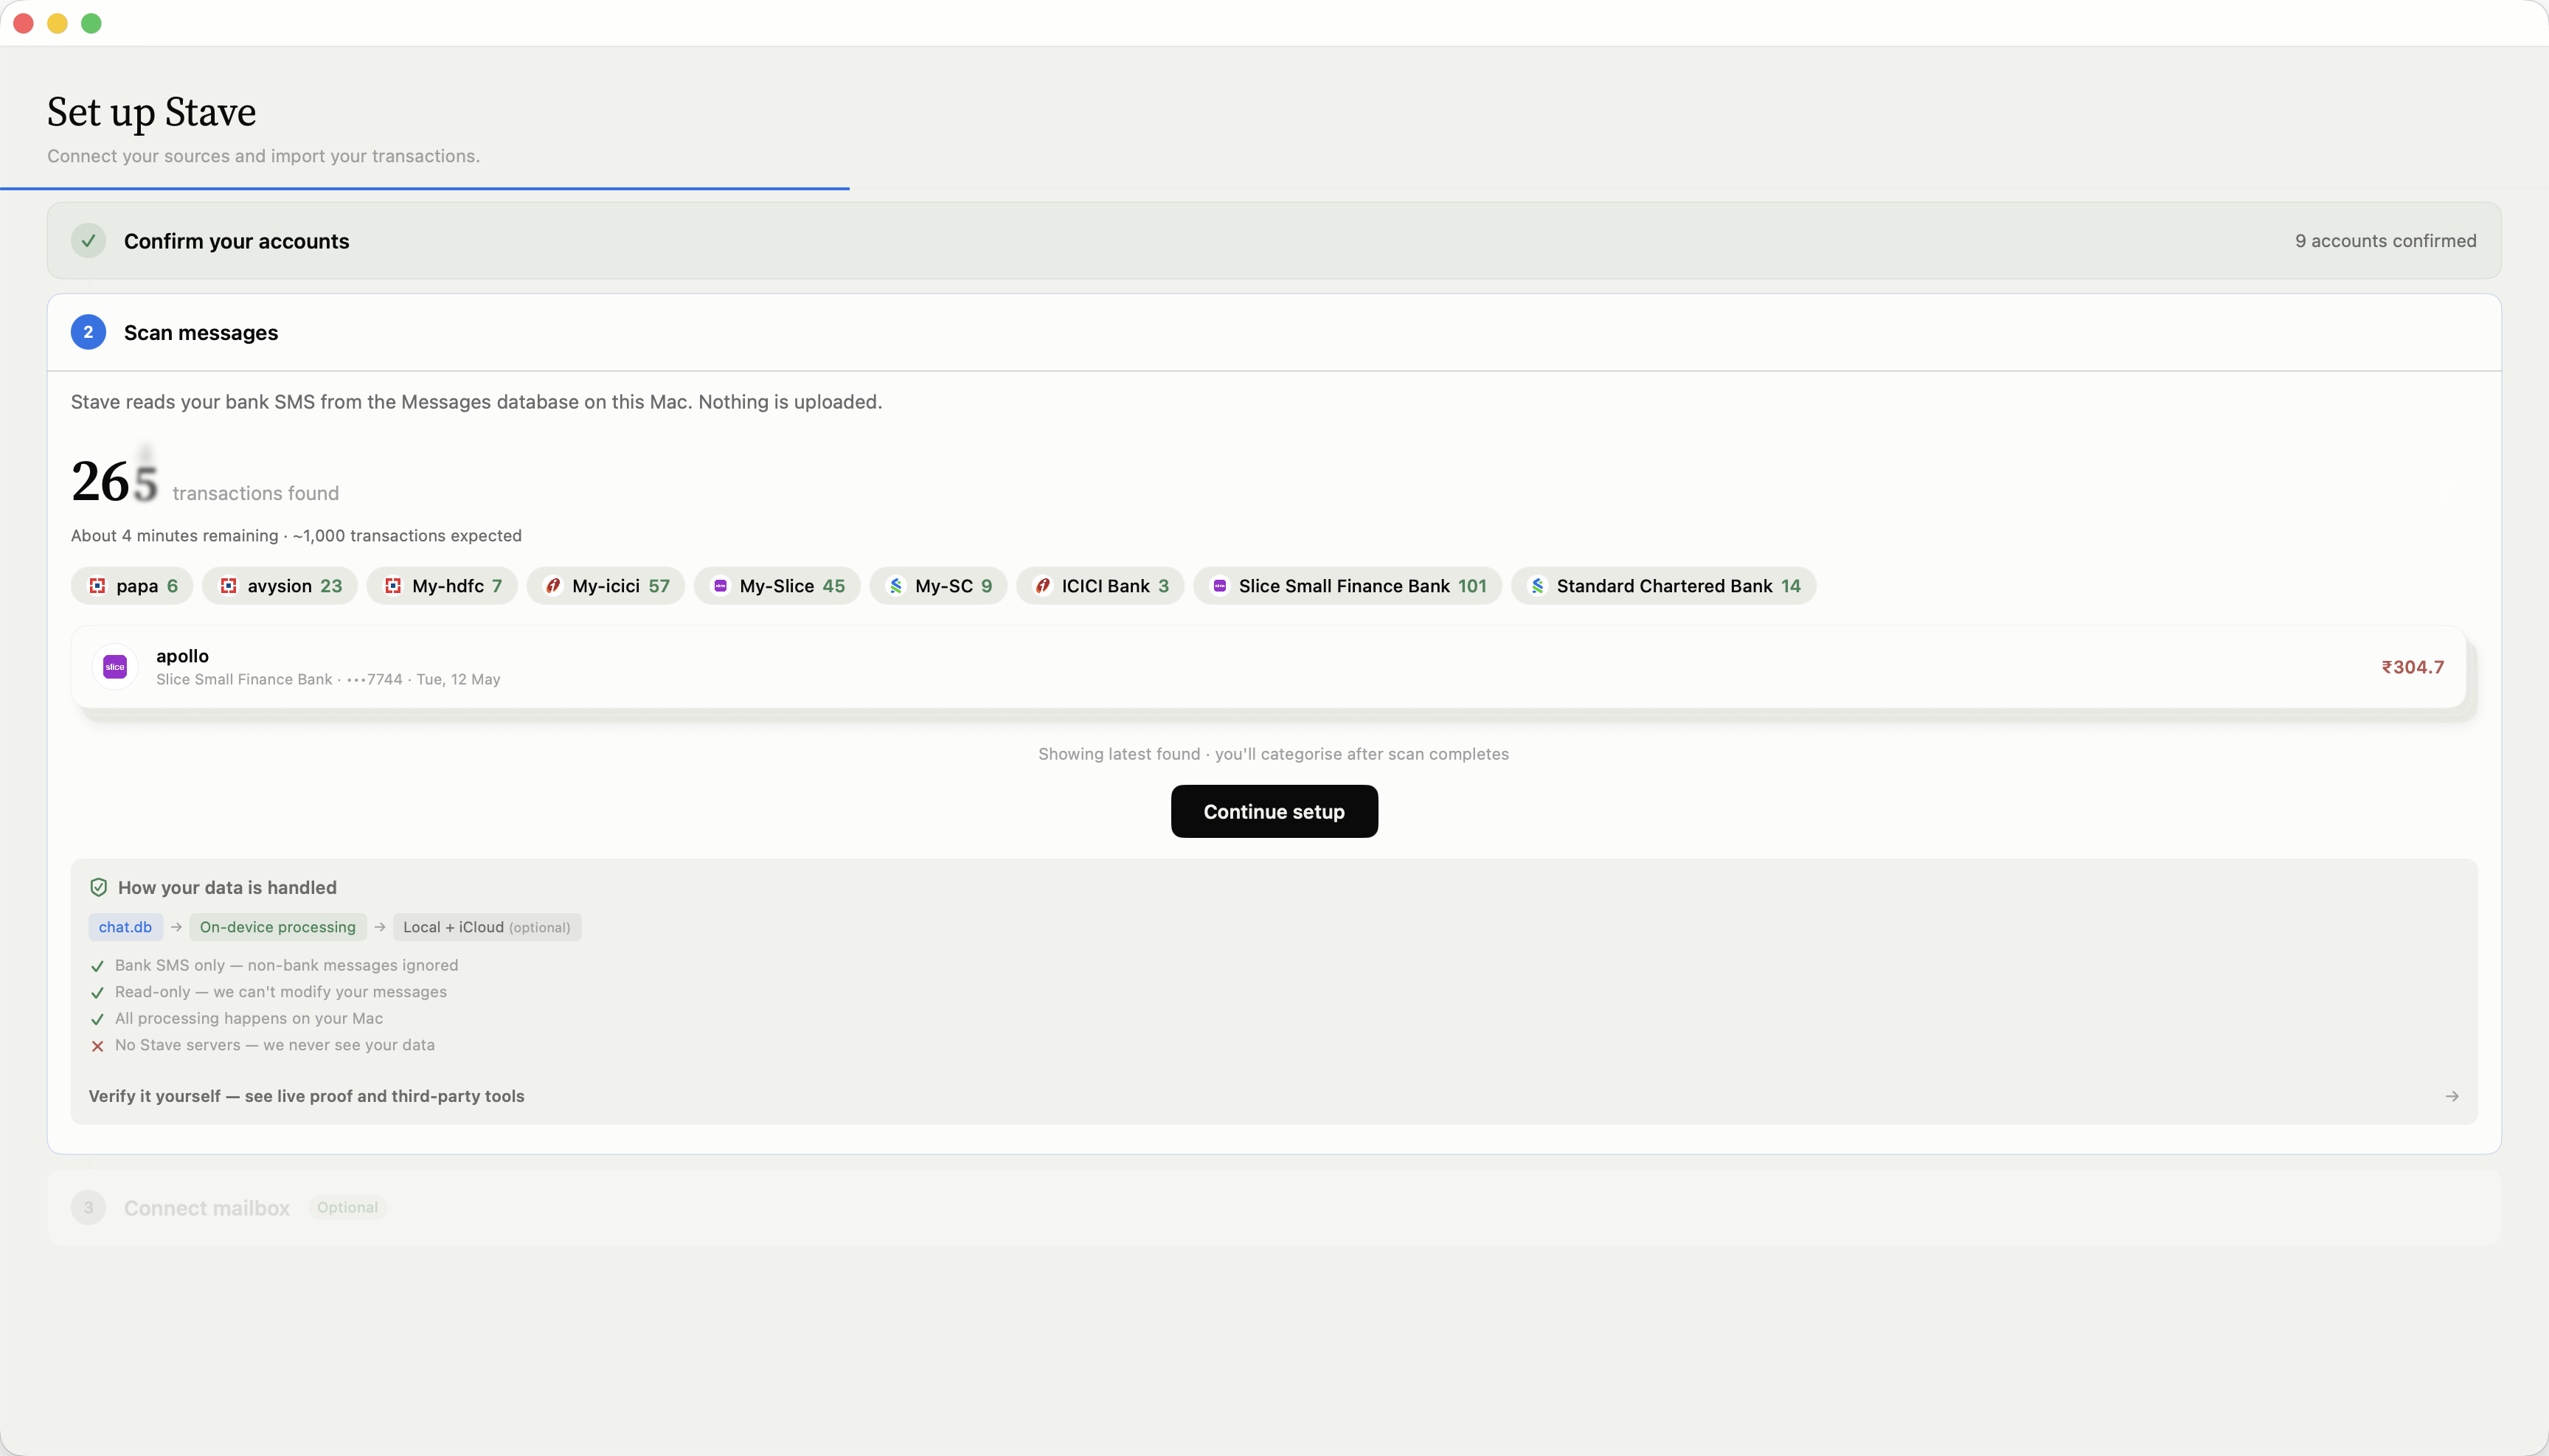Click the Continue setup button

1274,811
